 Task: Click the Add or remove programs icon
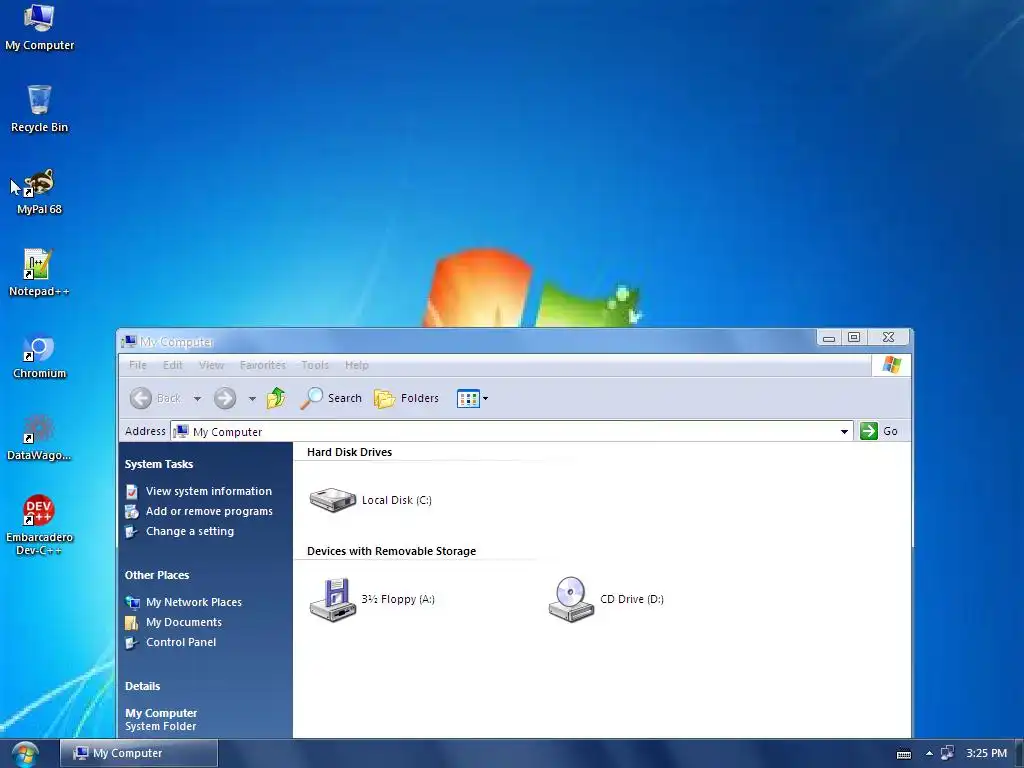pyautogui.click(x=132, y=511)
